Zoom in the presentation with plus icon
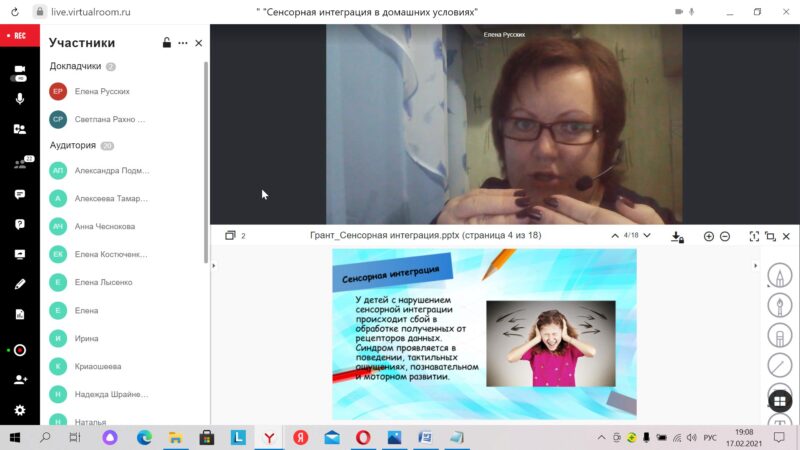The width and height of the screenshot is (800, 450). 708,236
